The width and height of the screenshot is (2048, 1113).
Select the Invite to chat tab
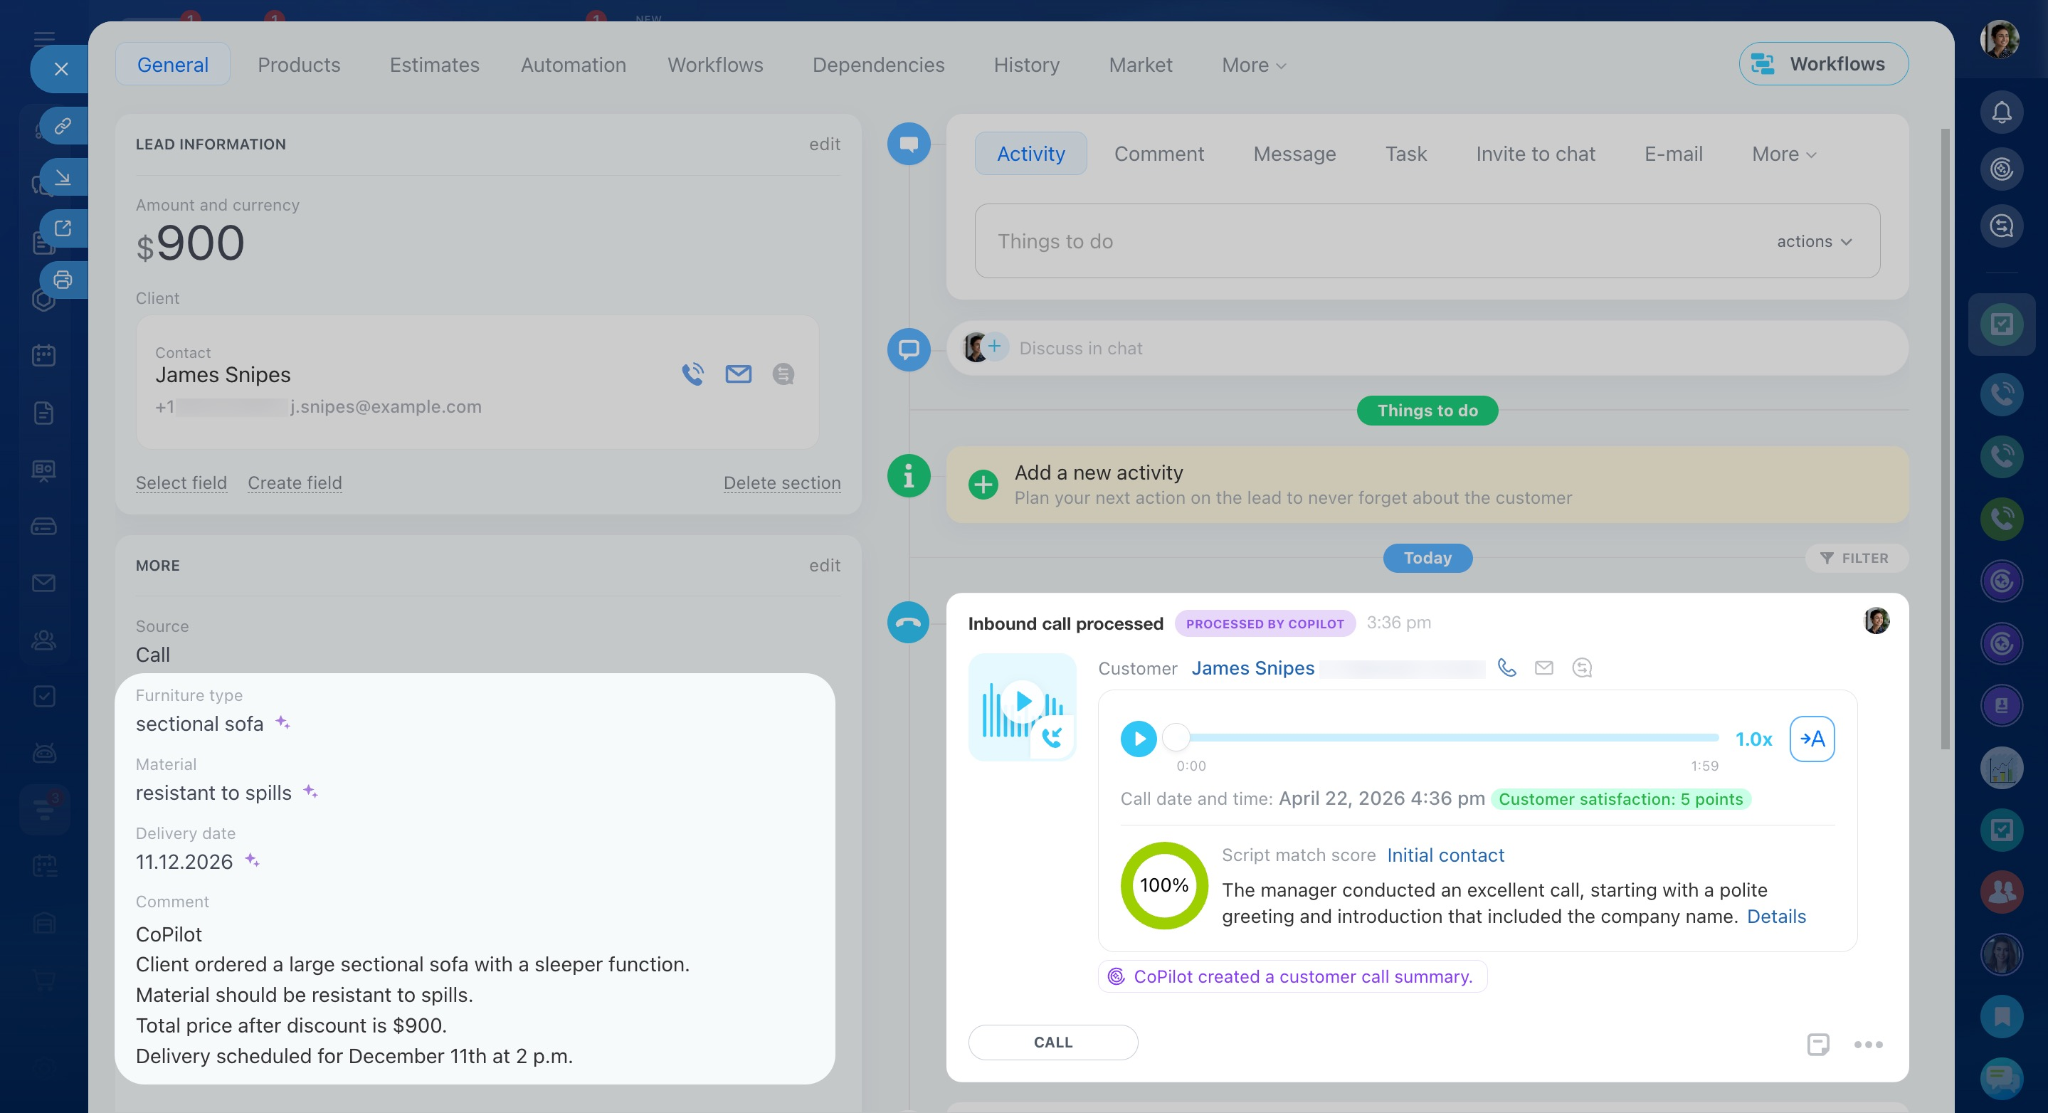pyautogui.click(x=1535, y=154)
